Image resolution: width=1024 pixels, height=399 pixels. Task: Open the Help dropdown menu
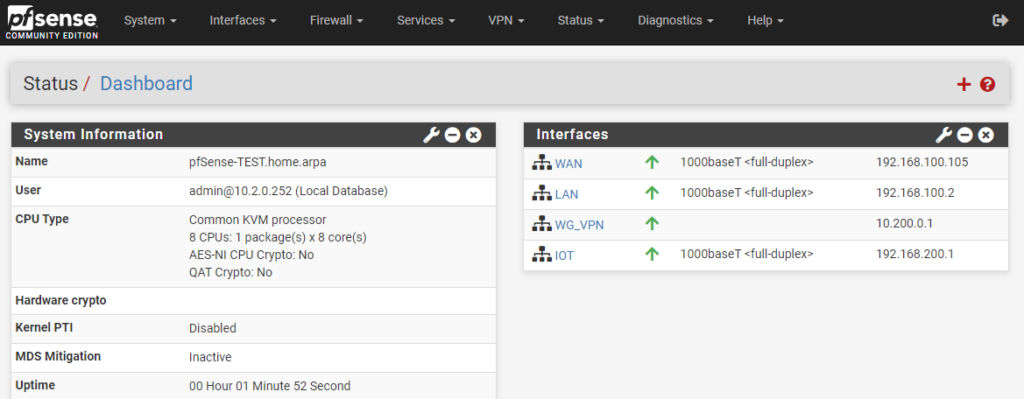(x=765, y=20)
